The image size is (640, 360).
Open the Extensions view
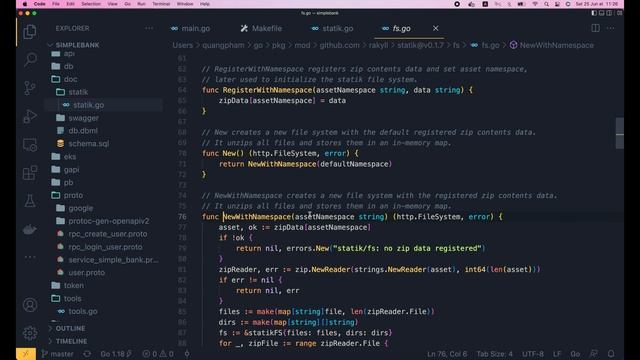[x=30, y=173]
